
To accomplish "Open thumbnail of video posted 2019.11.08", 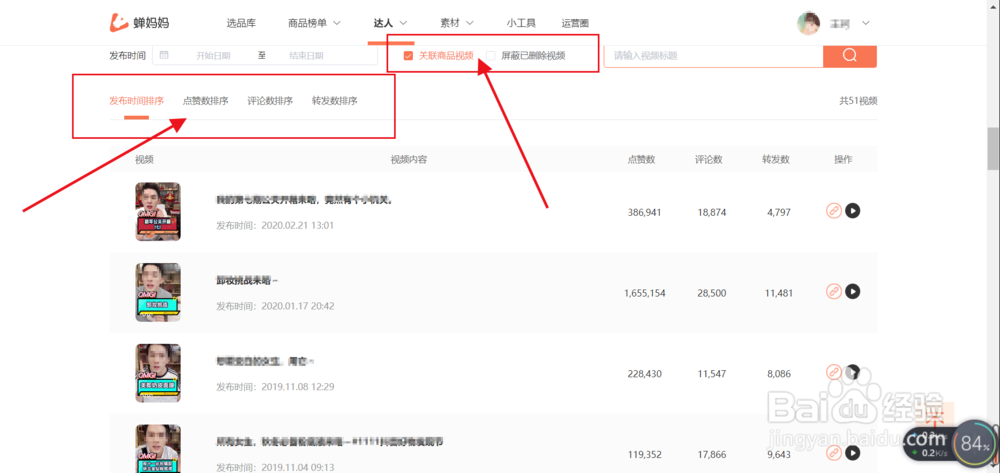I will pyautogui.click(x=158, y=373).
